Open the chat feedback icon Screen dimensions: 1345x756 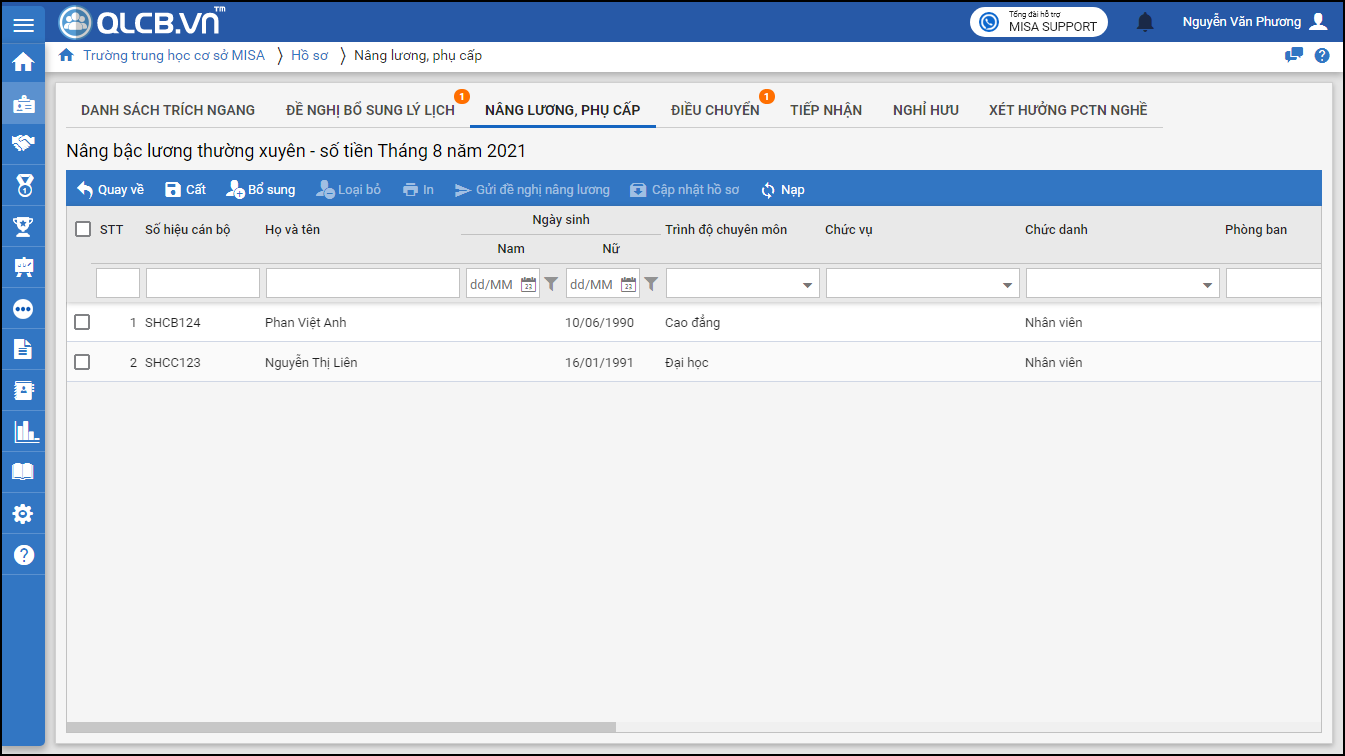click(x=1294, y=56)
